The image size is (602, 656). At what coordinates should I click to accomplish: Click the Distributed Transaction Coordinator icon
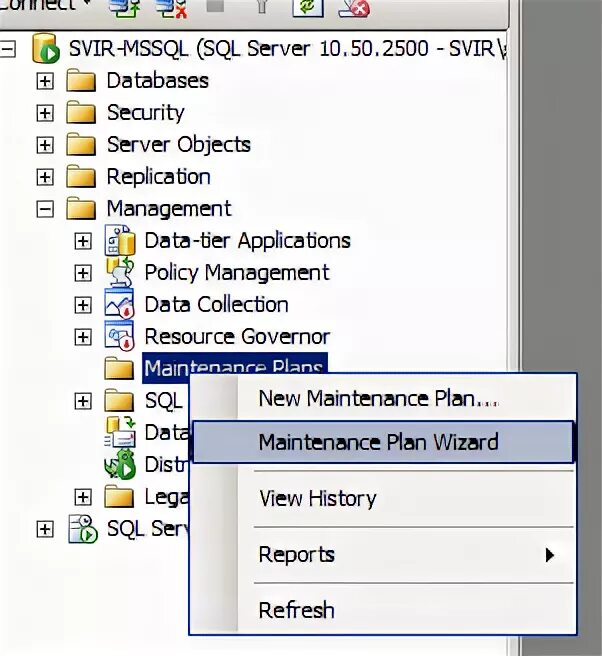pos(120,464)
